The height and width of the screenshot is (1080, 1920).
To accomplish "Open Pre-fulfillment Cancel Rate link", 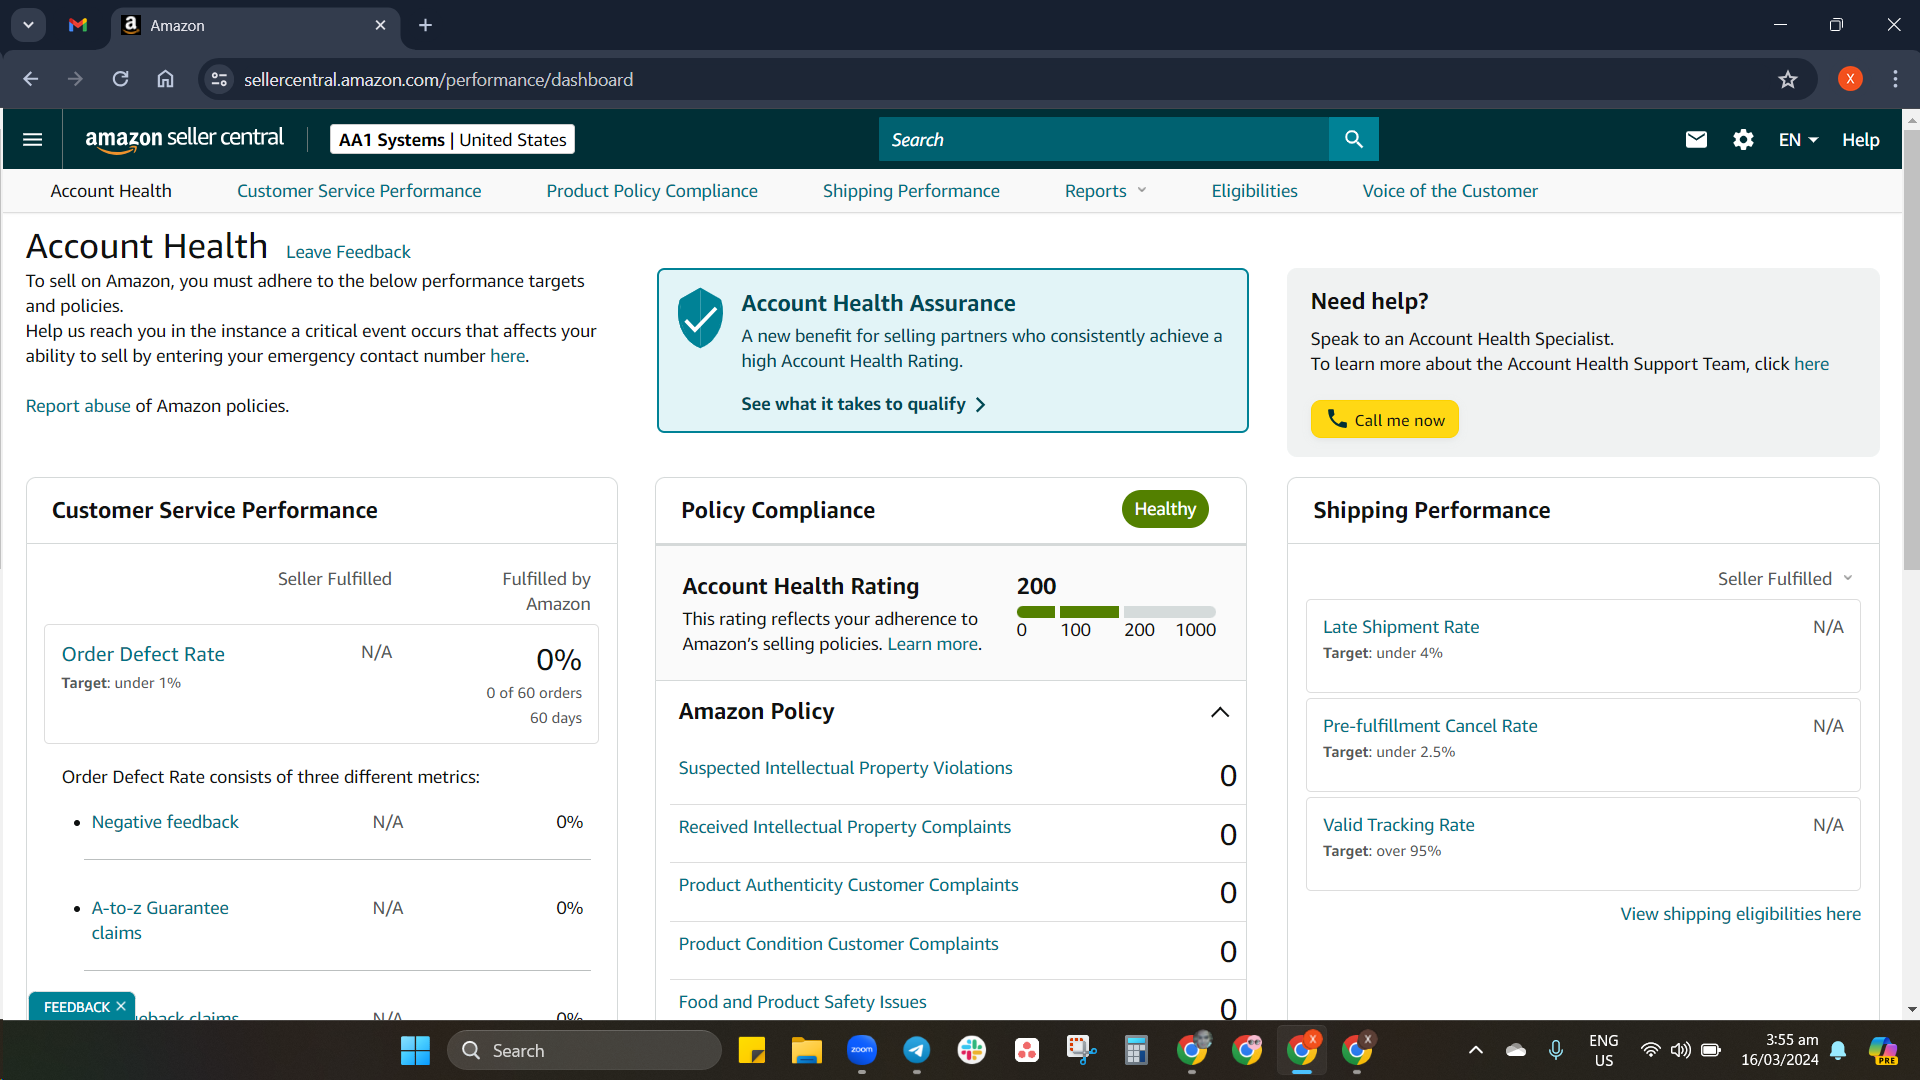I will point(1429,725).
